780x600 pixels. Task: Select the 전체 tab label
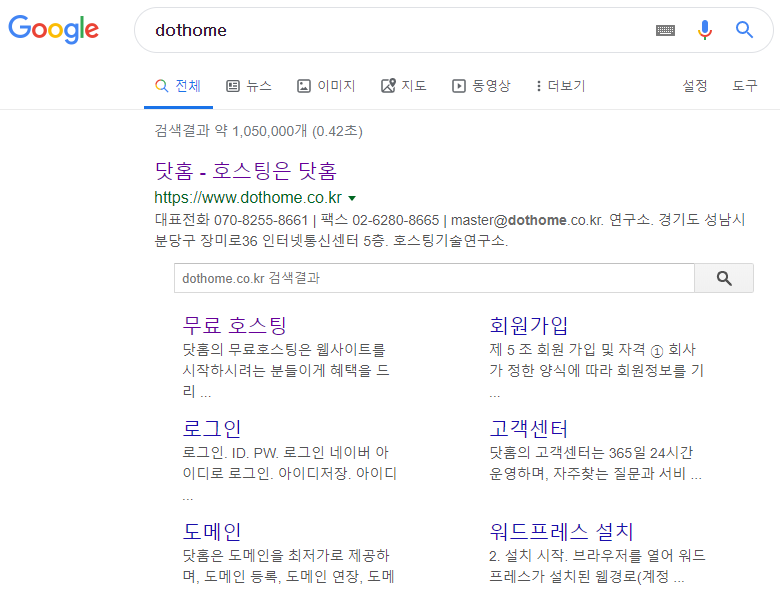click(188, 86)
